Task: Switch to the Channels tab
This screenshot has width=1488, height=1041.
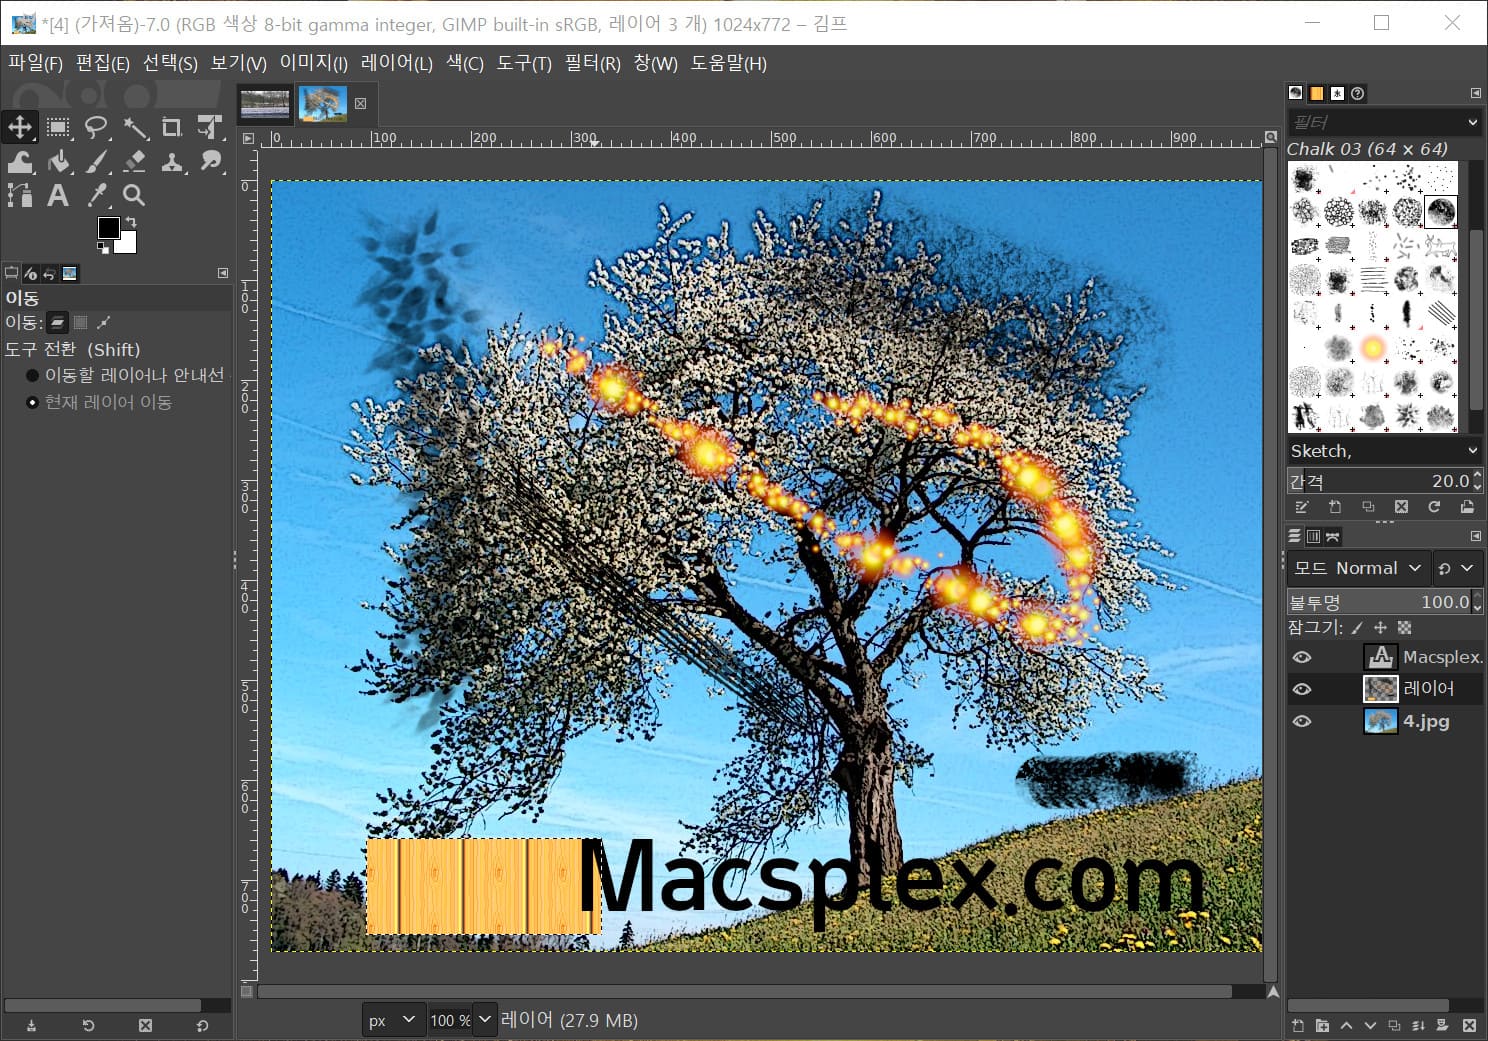Action: (1314, 536)
